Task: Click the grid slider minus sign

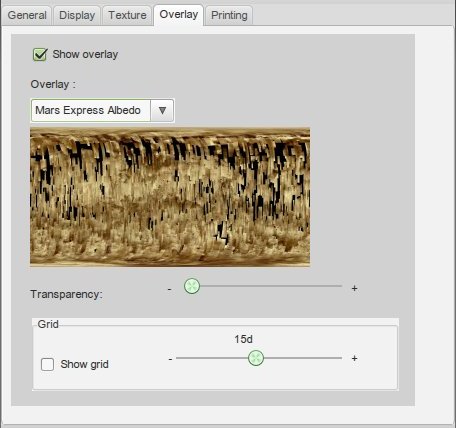Action: tap(170, 359)
